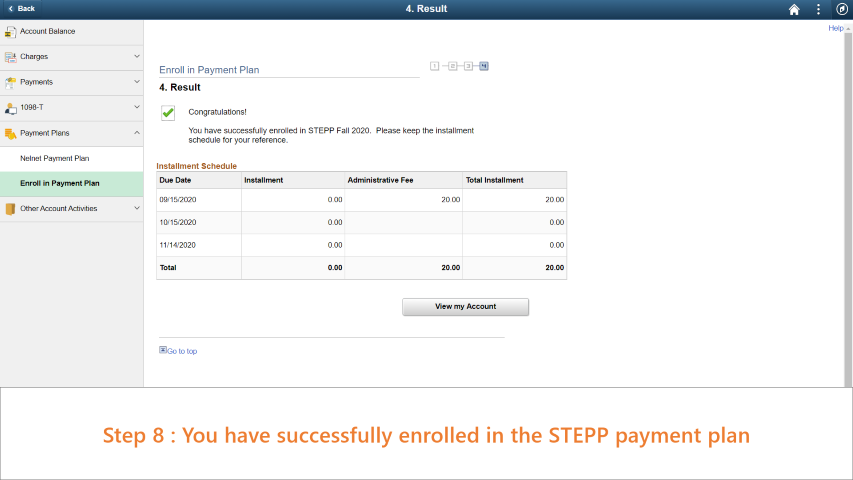Click the Other Account Activities icon
This screenshot has height=480, width=853.
[10, 209]
